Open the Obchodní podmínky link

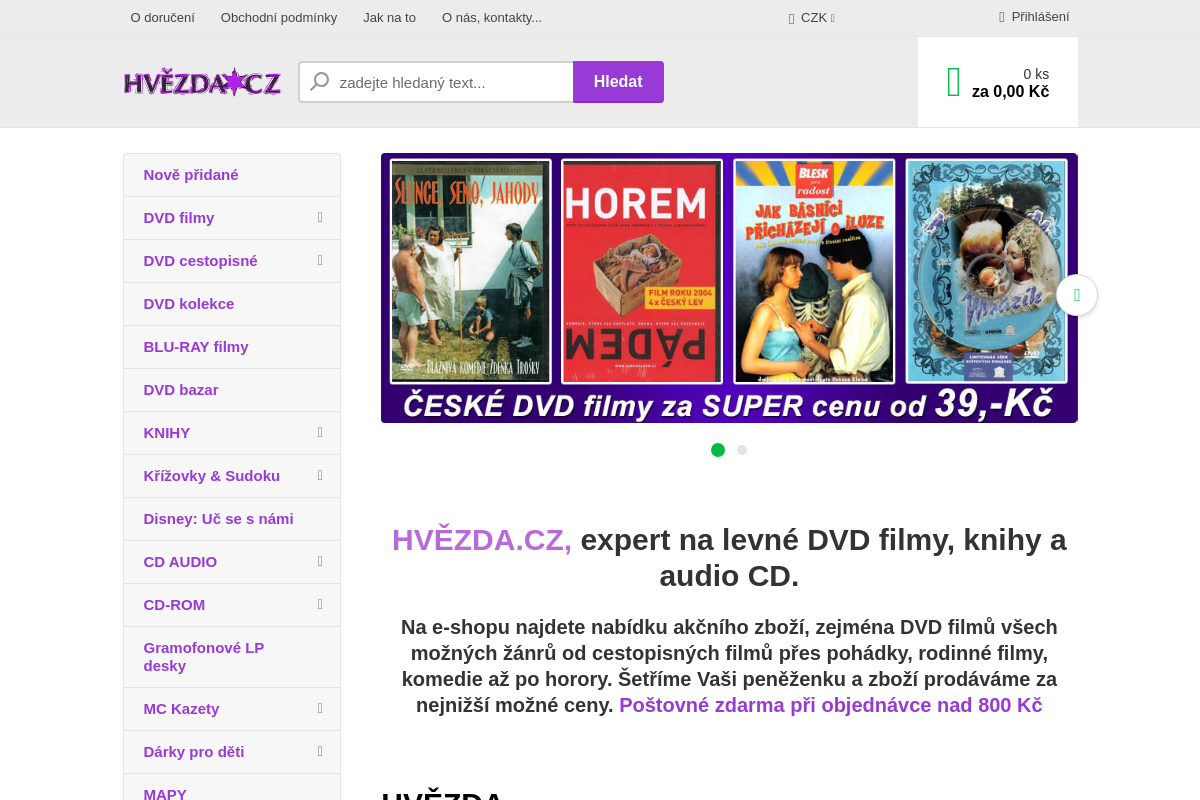(279, 18)
